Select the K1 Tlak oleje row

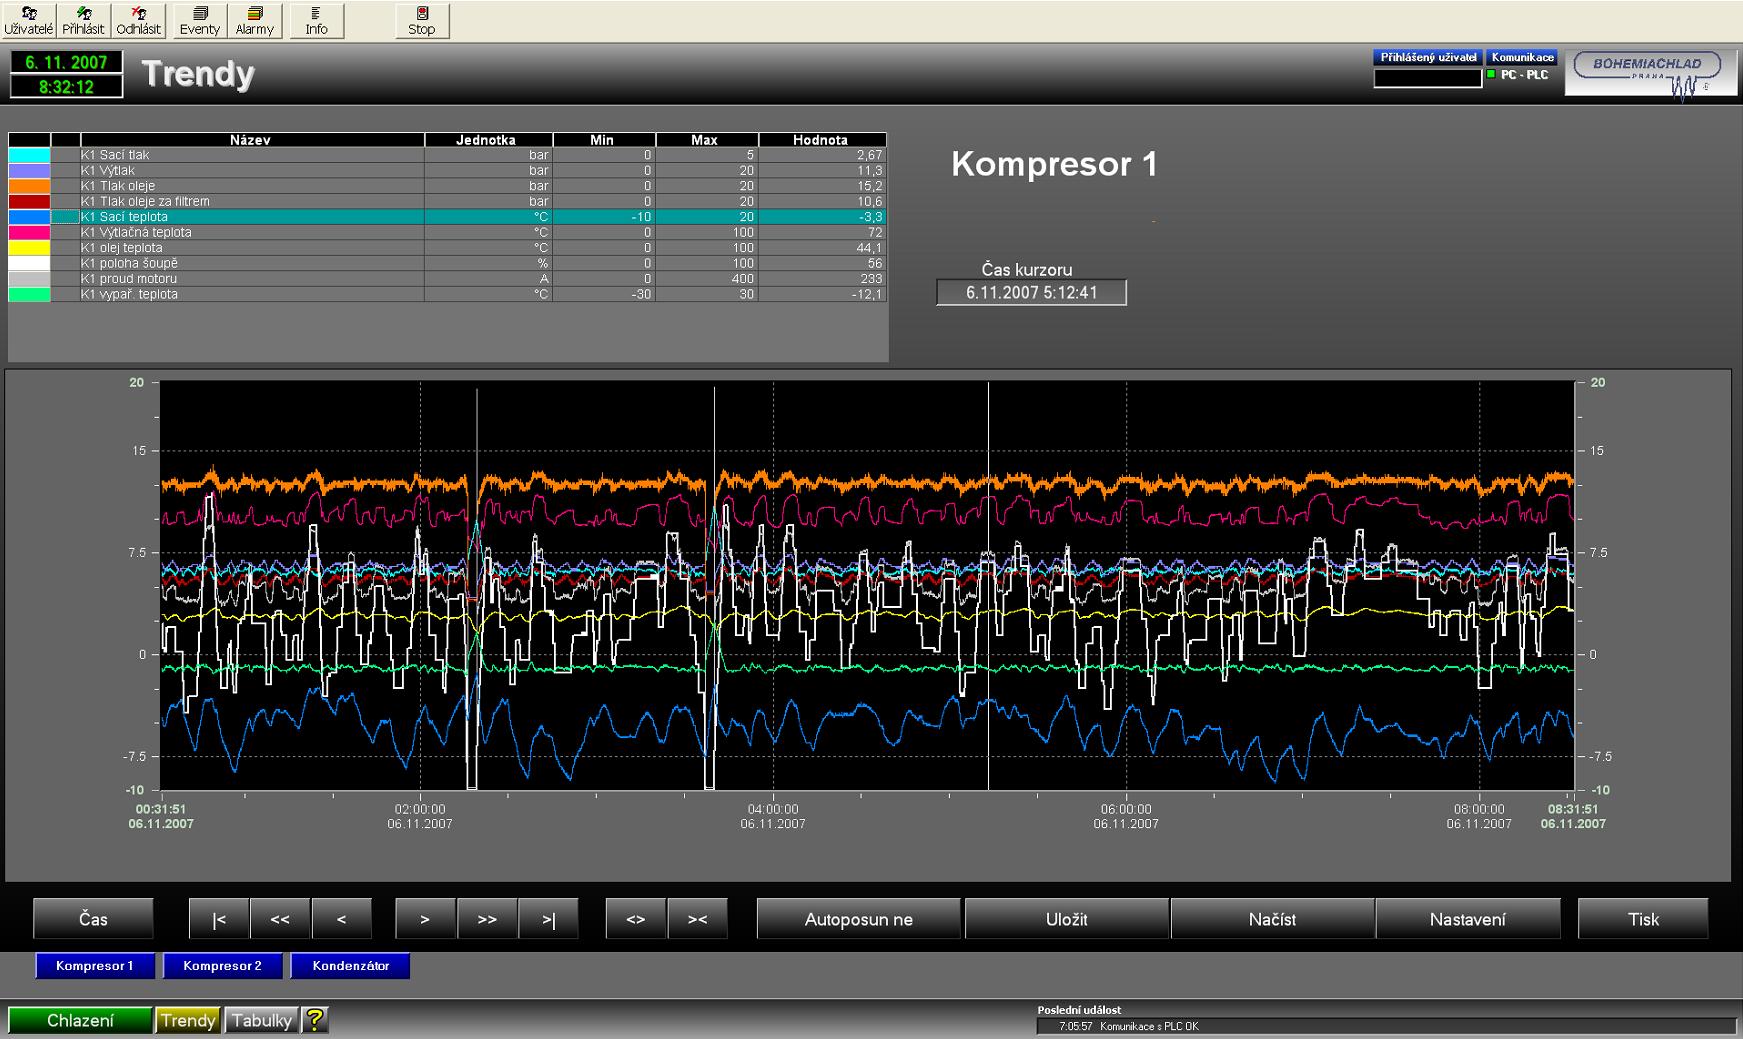coord(447,186)
